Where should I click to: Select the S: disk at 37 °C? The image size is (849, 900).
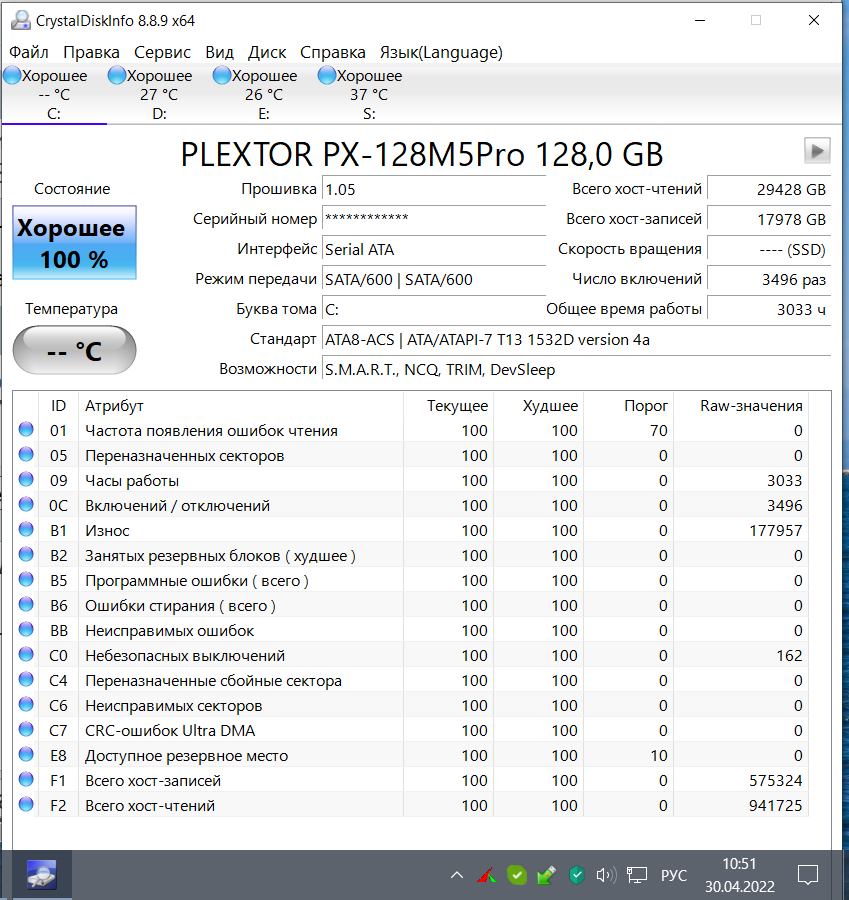tap(369, 95)
